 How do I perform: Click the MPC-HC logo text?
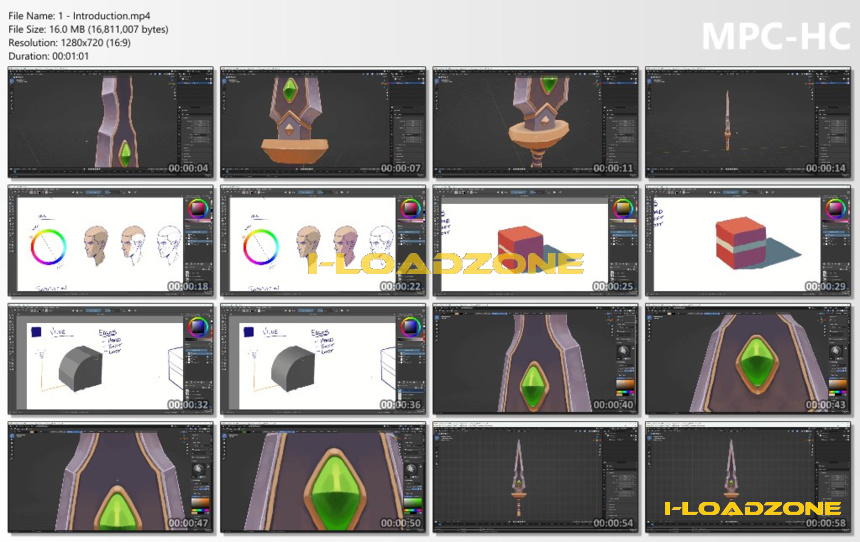(x=776, y=37)
